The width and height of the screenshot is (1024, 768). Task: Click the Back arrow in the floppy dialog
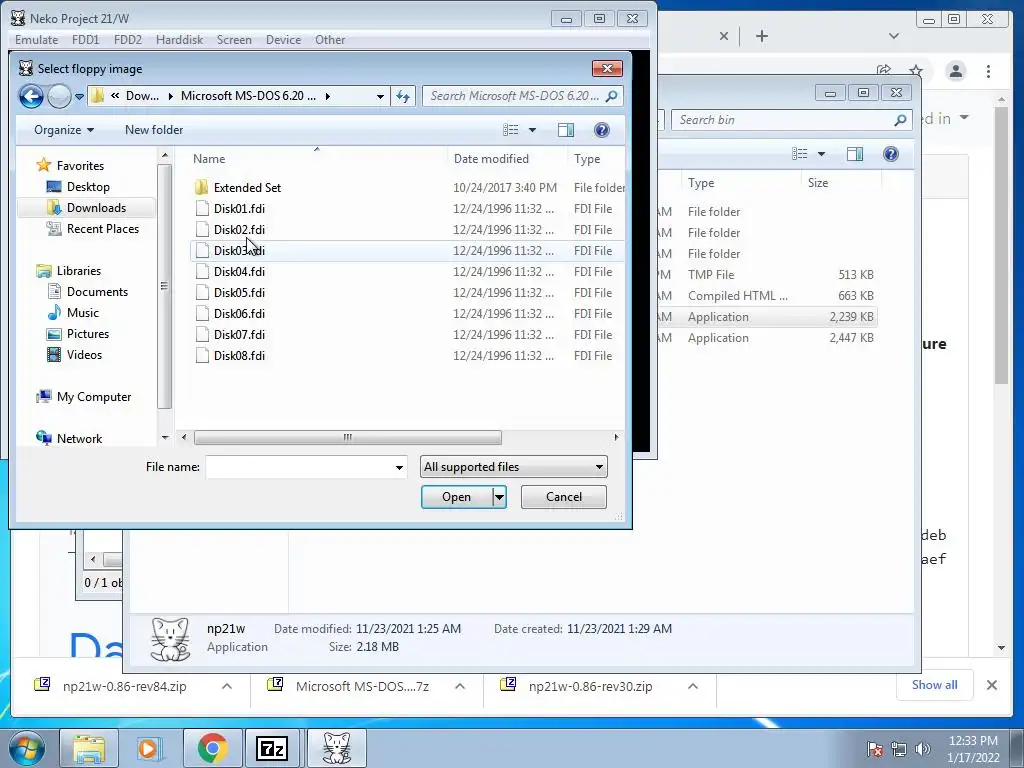click(x=31, y=97)
